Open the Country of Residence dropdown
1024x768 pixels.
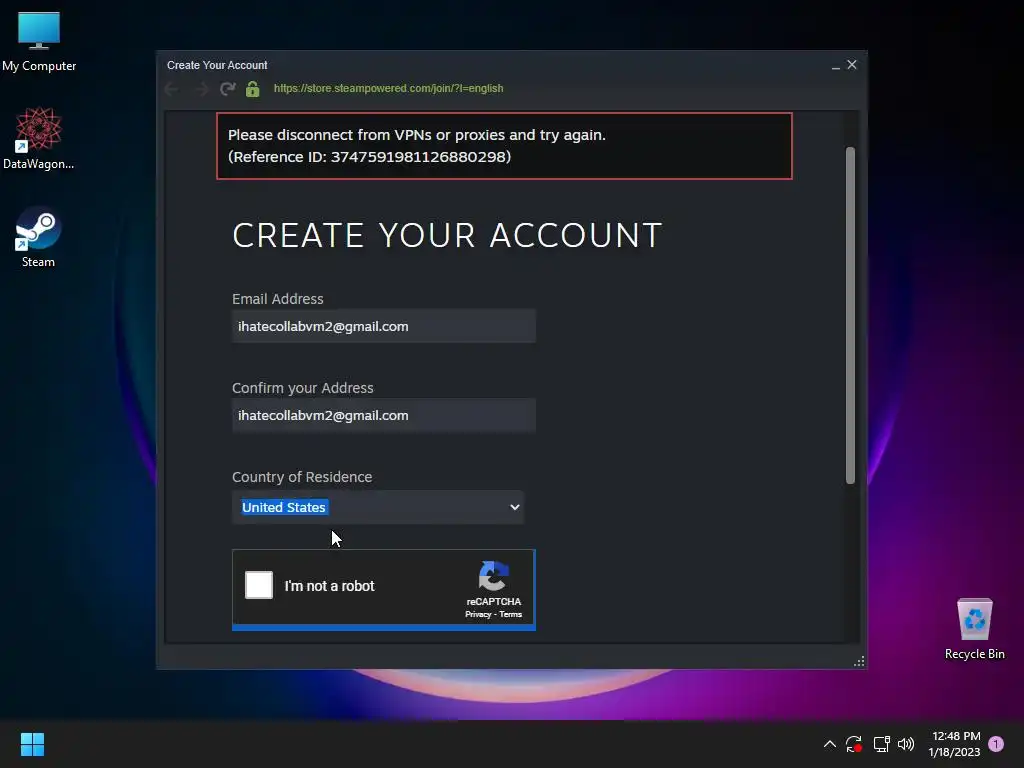378,507
